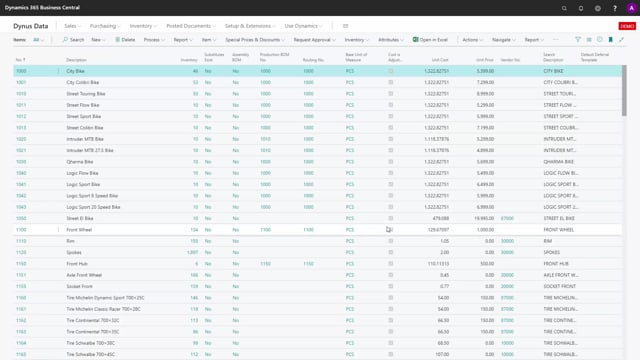Viewport: 640px width, 360px height.
Task: Expand the Attributes dropdown
Action: (x=391, y=40)
